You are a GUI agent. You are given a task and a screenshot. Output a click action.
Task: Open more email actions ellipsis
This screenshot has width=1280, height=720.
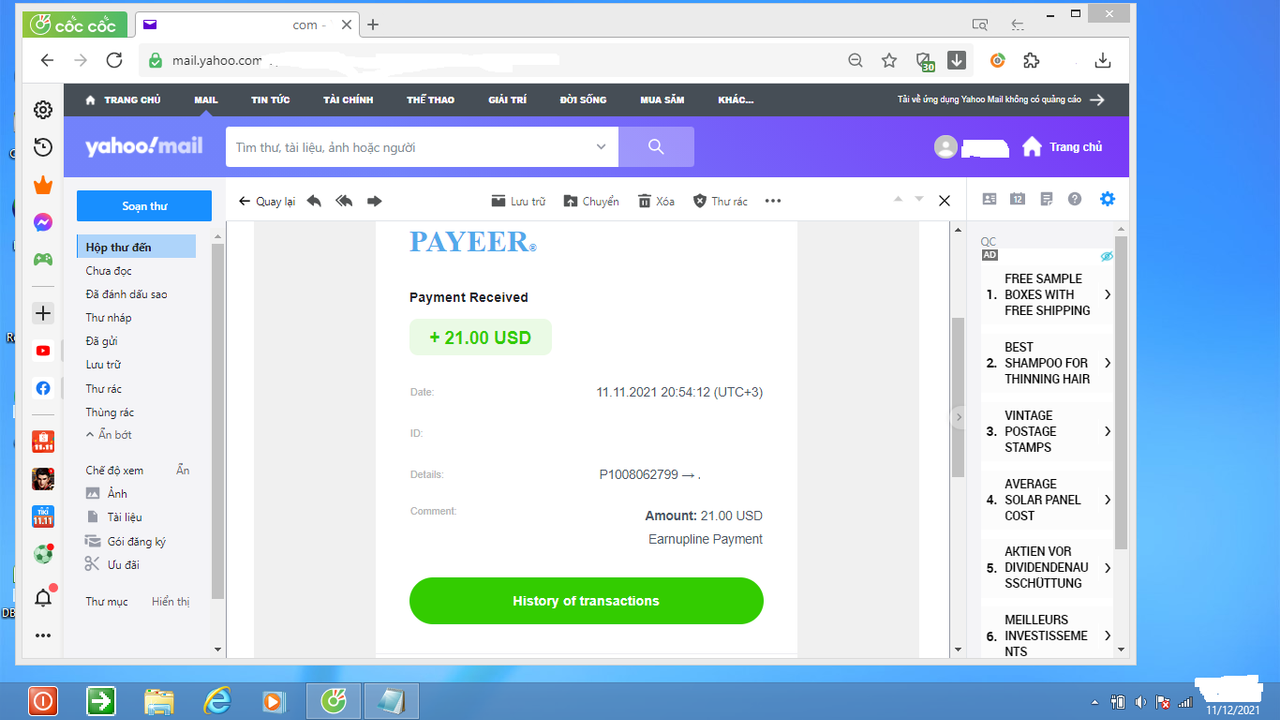point(773,201)
